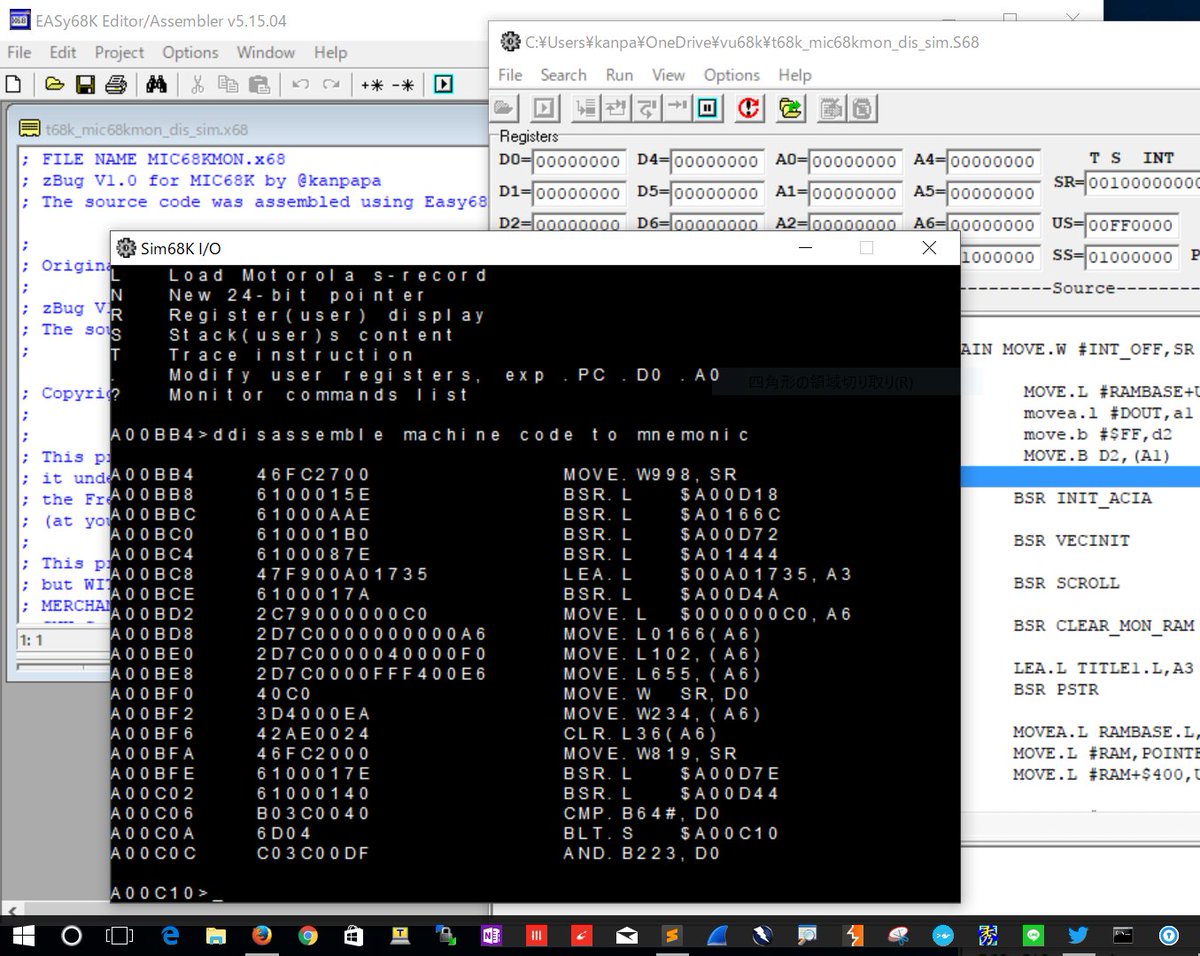
Task: Reload the program with the green-arrow folder icon
Action: (x=791, y=108)
